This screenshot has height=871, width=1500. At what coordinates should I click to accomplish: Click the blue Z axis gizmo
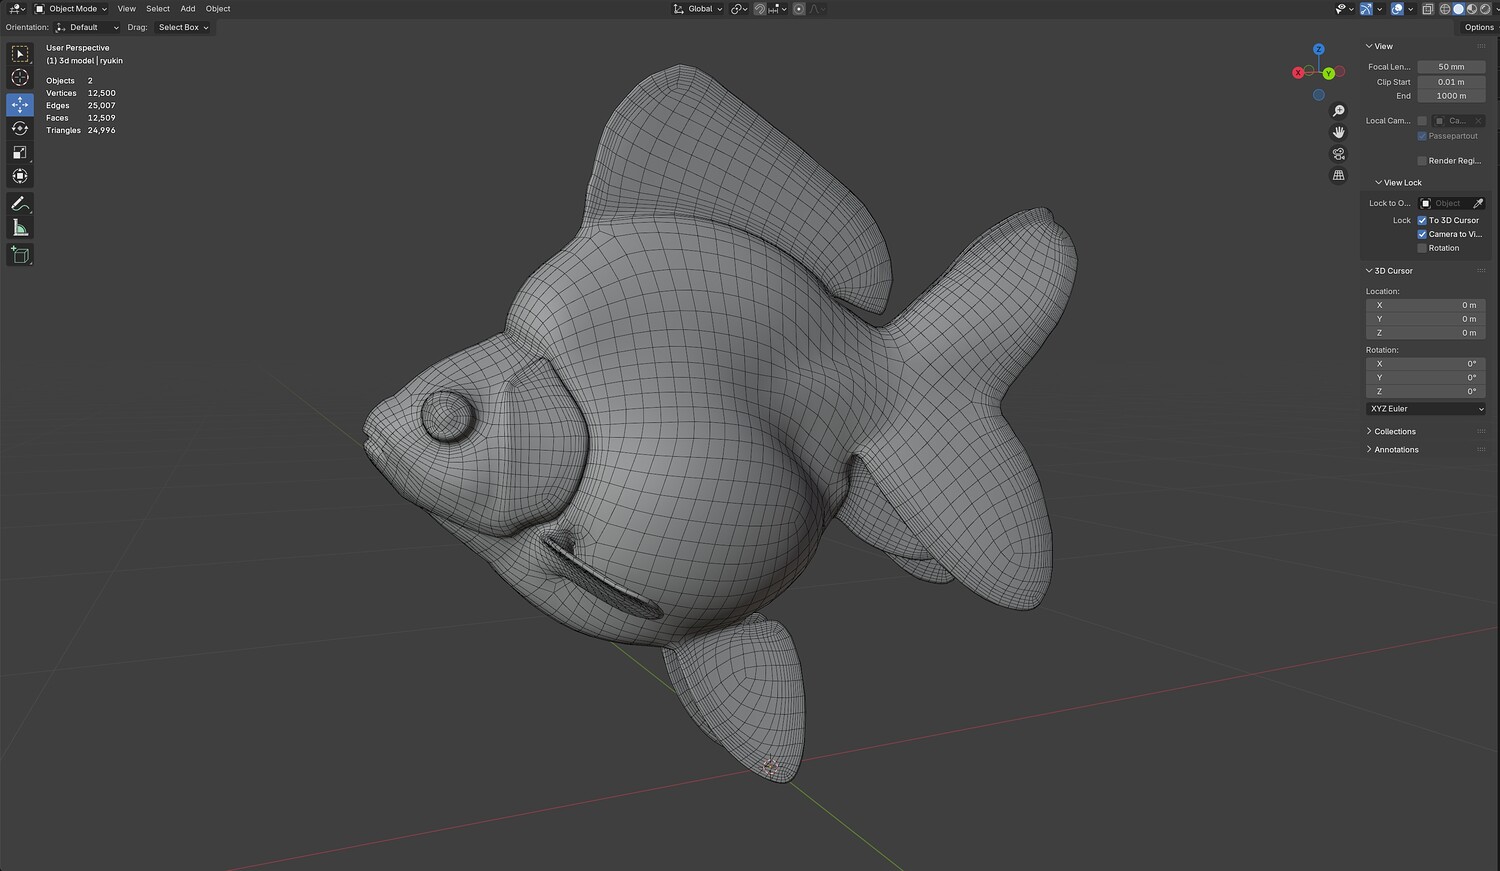click(1319, 49)
